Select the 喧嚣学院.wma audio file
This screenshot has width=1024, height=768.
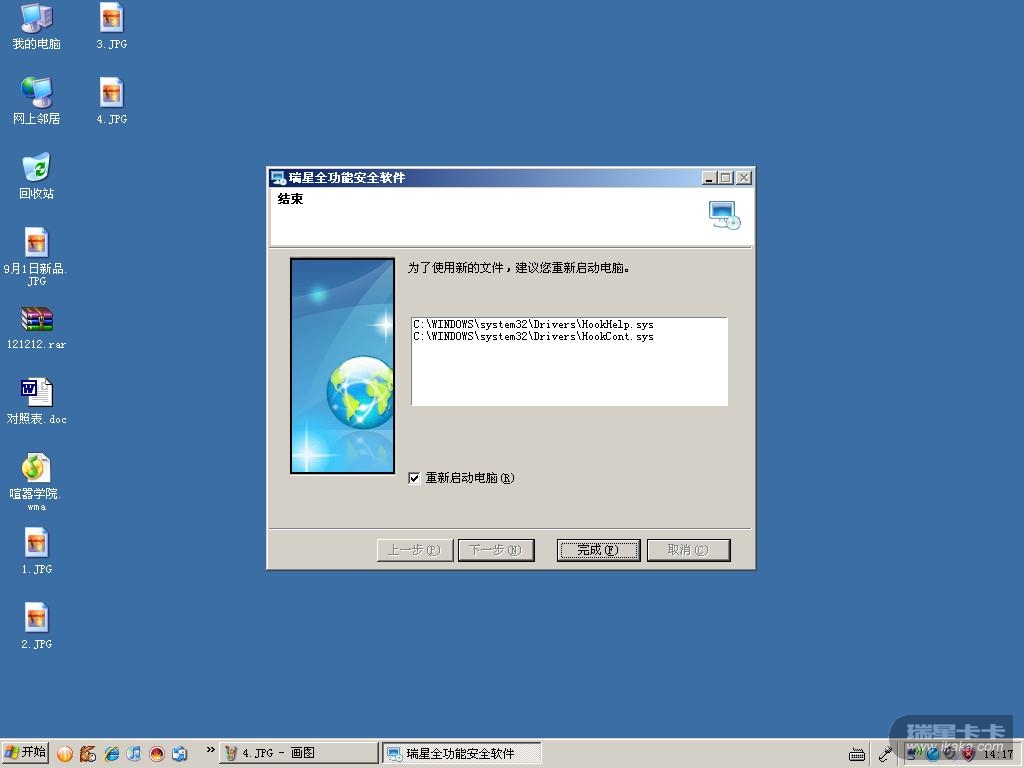pos(37,481)
